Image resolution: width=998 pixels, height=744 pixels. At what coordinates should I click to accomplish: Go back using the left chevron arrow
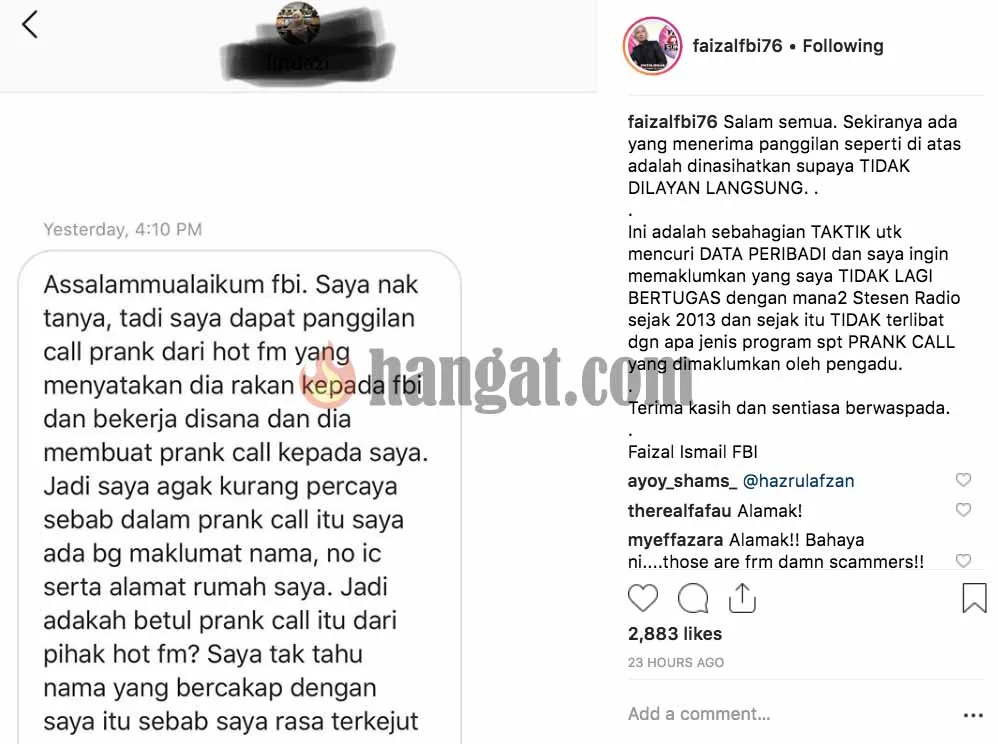[30, 25]
